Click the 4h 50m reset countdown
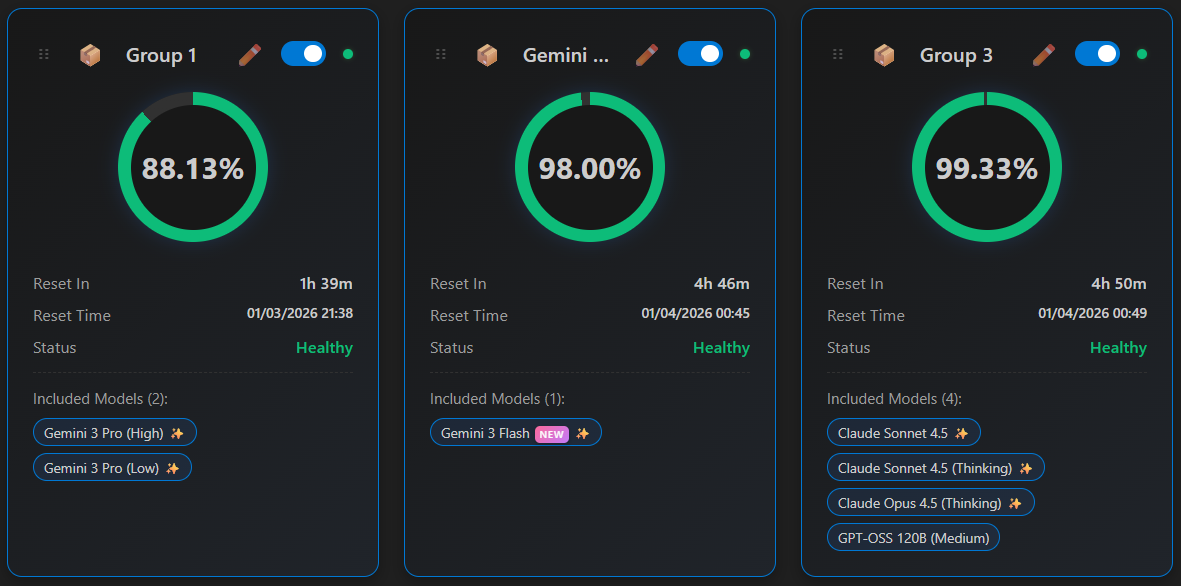This screenshot has height=586, width=1181. click(x=1119, y=284)
